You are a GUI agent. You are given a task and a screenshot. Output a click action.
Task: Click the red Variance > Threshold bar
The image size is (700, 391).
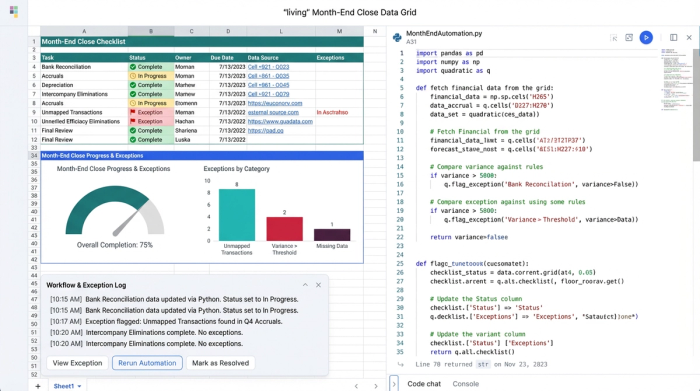pos(284,229)
